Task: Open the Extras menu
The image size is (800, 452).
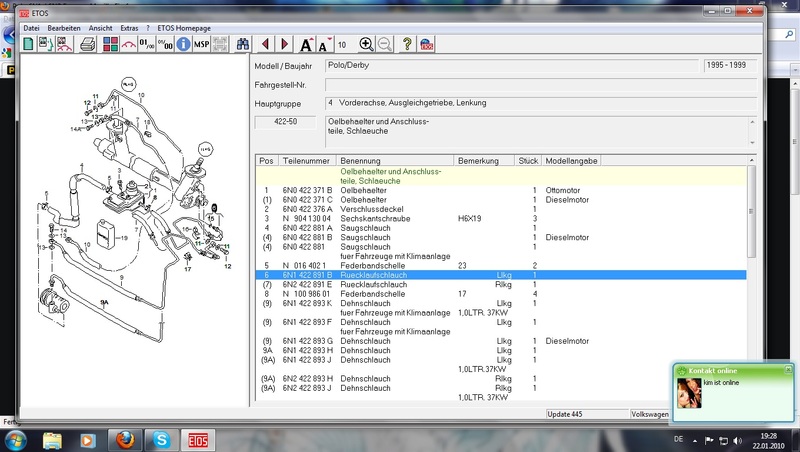Action: [x=129, y=28]
